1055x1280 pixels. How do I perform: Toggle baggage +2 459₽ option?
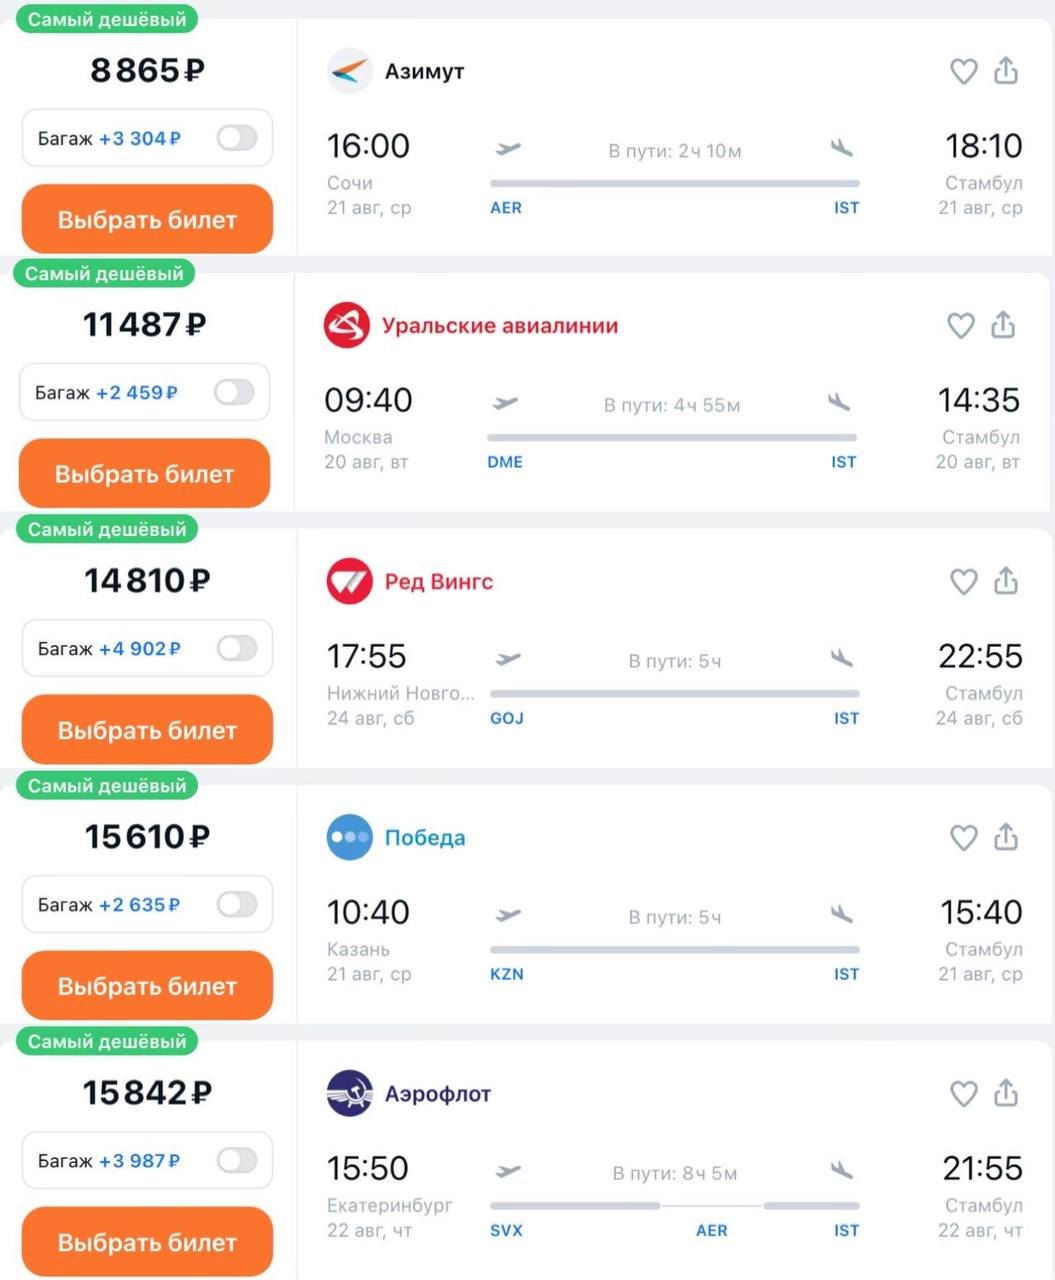[x=234, y=392]
